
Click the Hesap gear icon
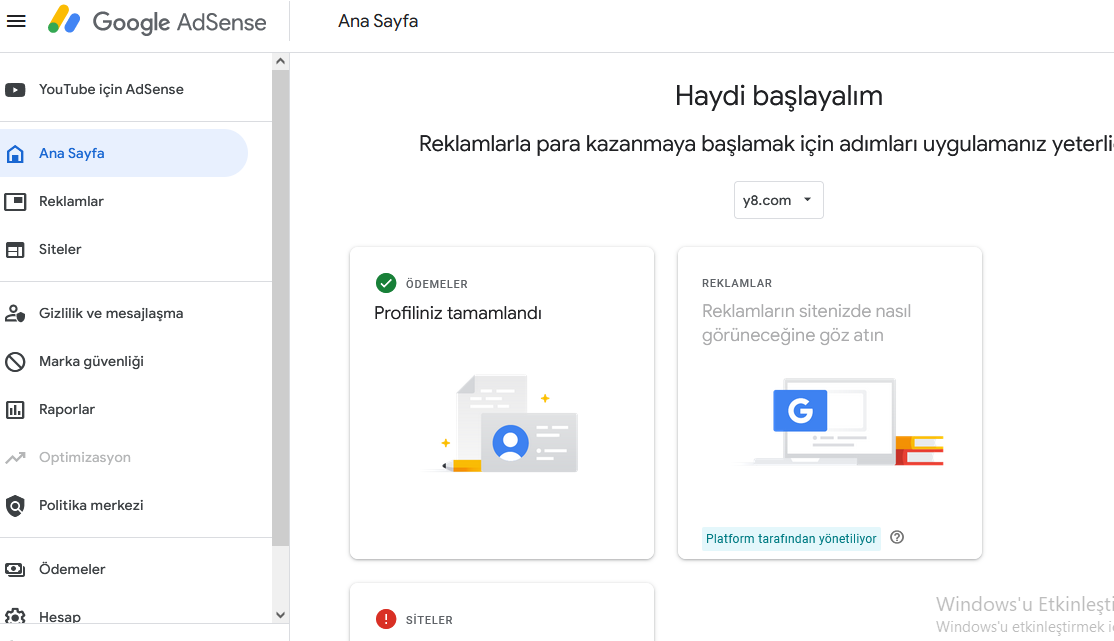tap(15, 616)
